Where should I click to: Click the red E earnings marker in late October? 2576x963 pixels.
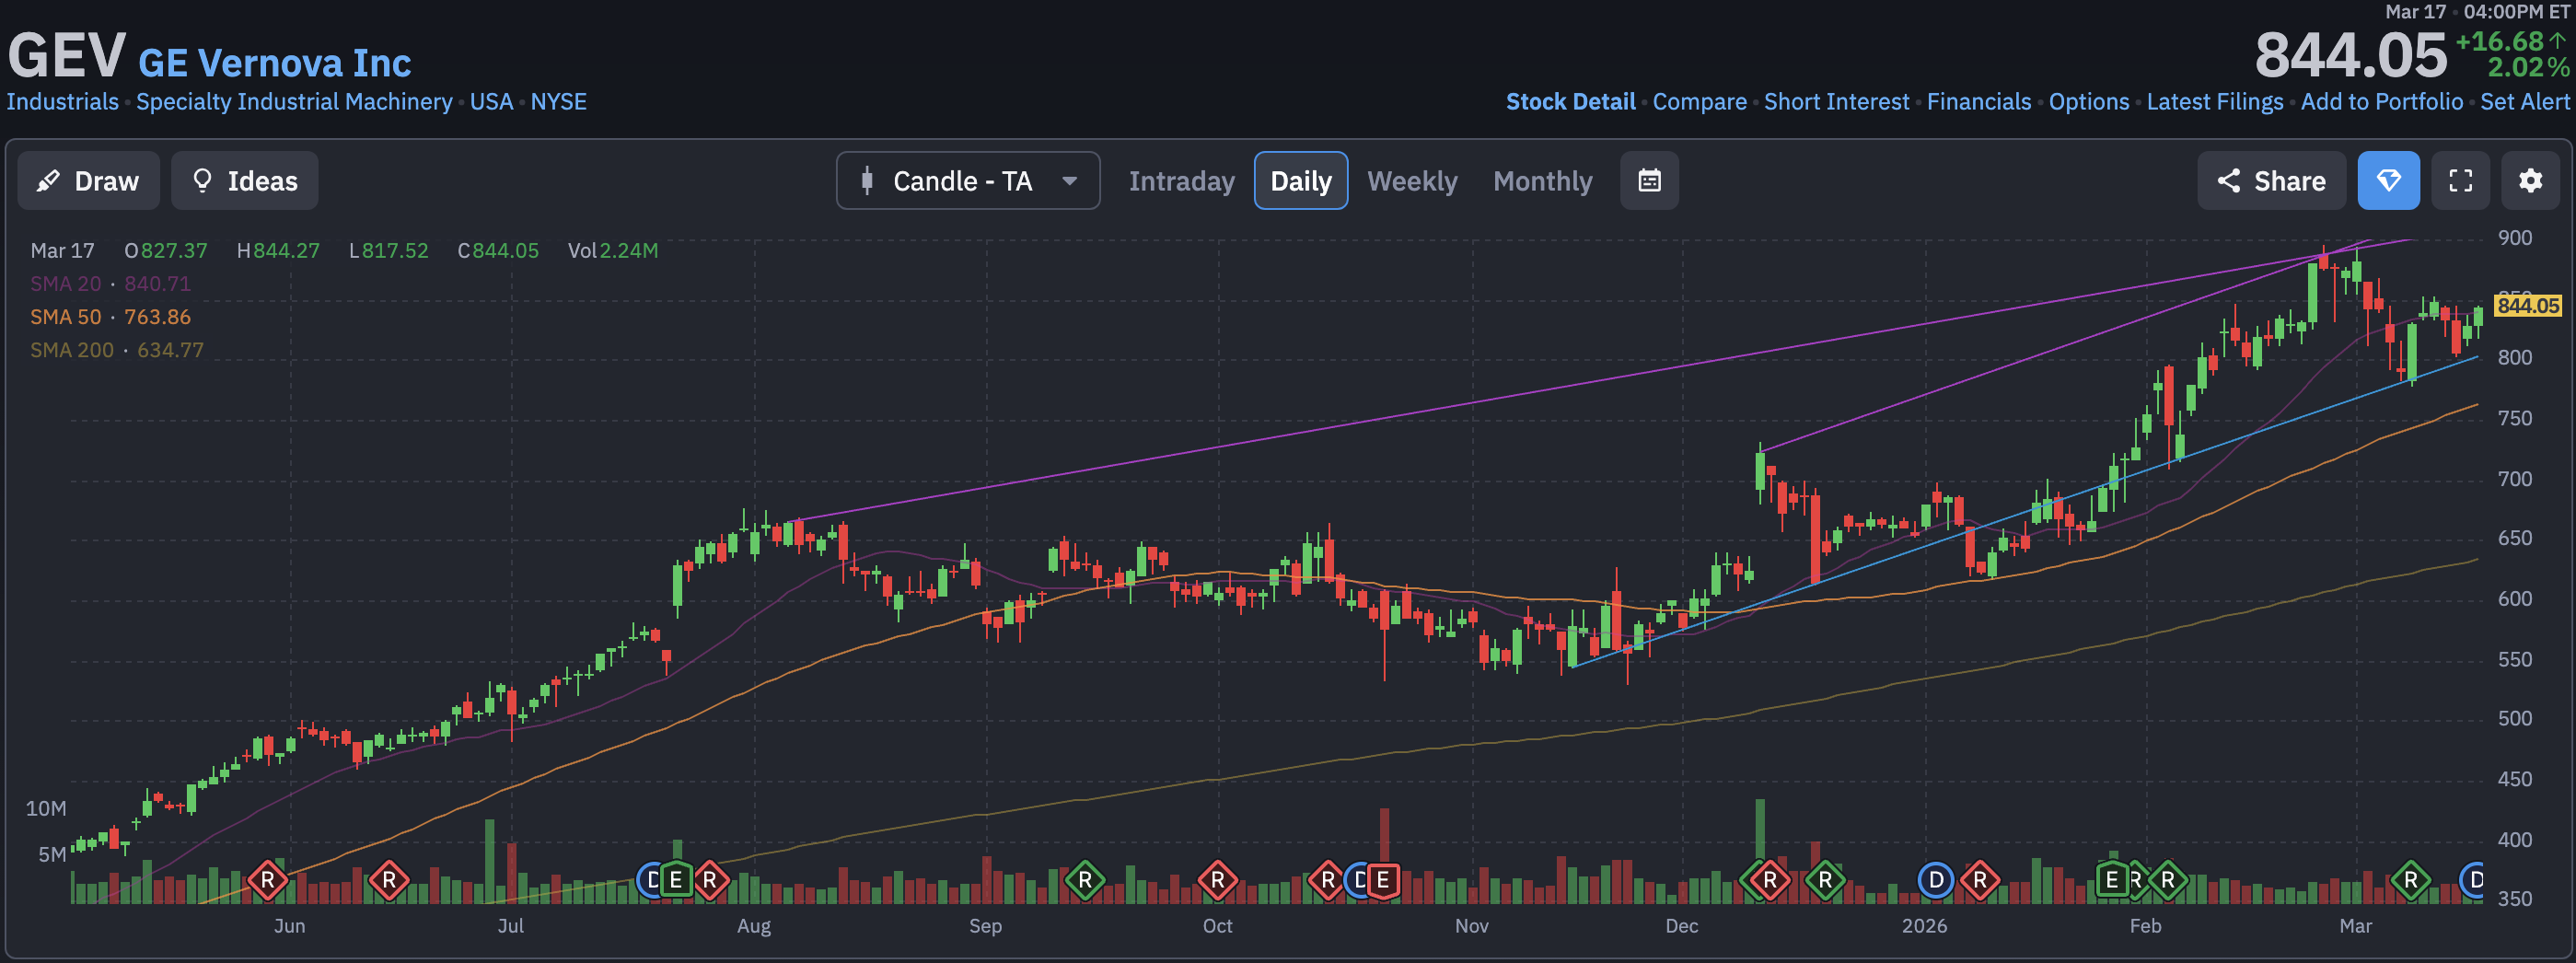tap(1383, 880)
